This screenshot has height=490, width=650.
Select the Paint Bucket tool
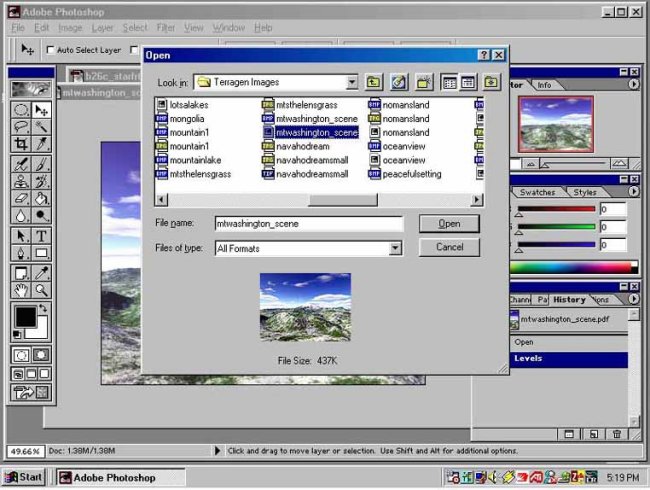pos(41,198)
